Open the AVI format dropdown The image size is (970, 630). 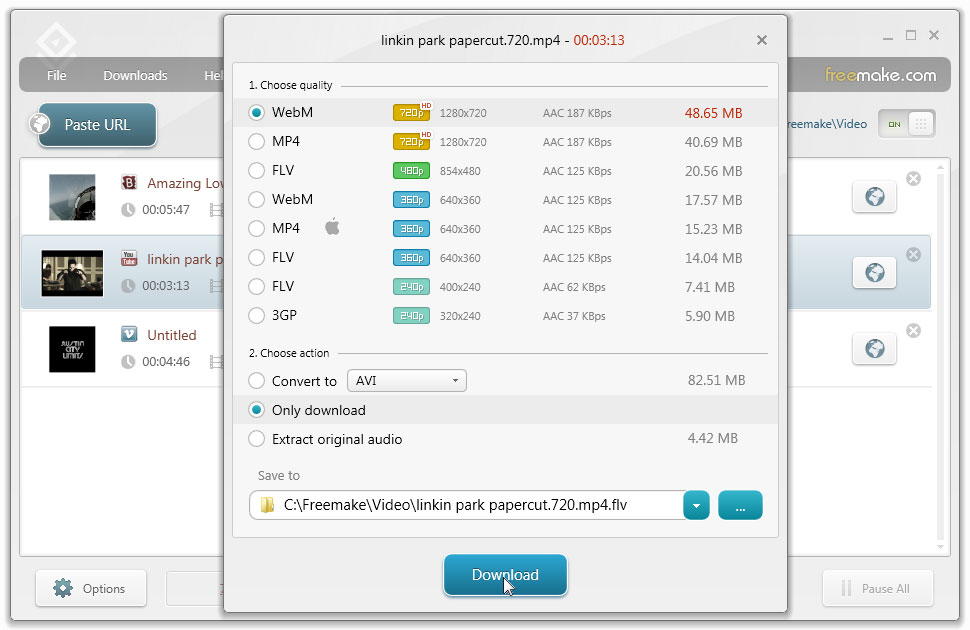coord(406,381)
